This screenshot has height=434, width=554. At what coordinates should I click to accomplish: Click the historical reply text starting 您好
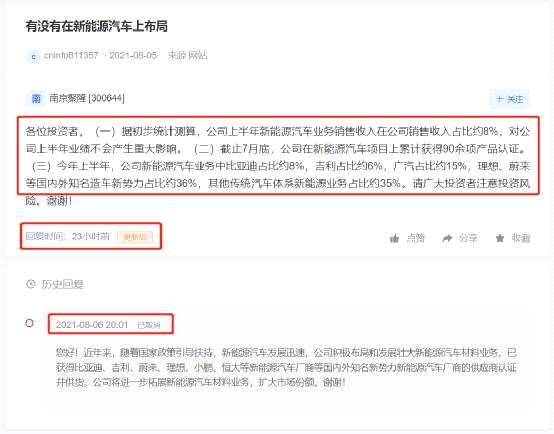point(286,367)
